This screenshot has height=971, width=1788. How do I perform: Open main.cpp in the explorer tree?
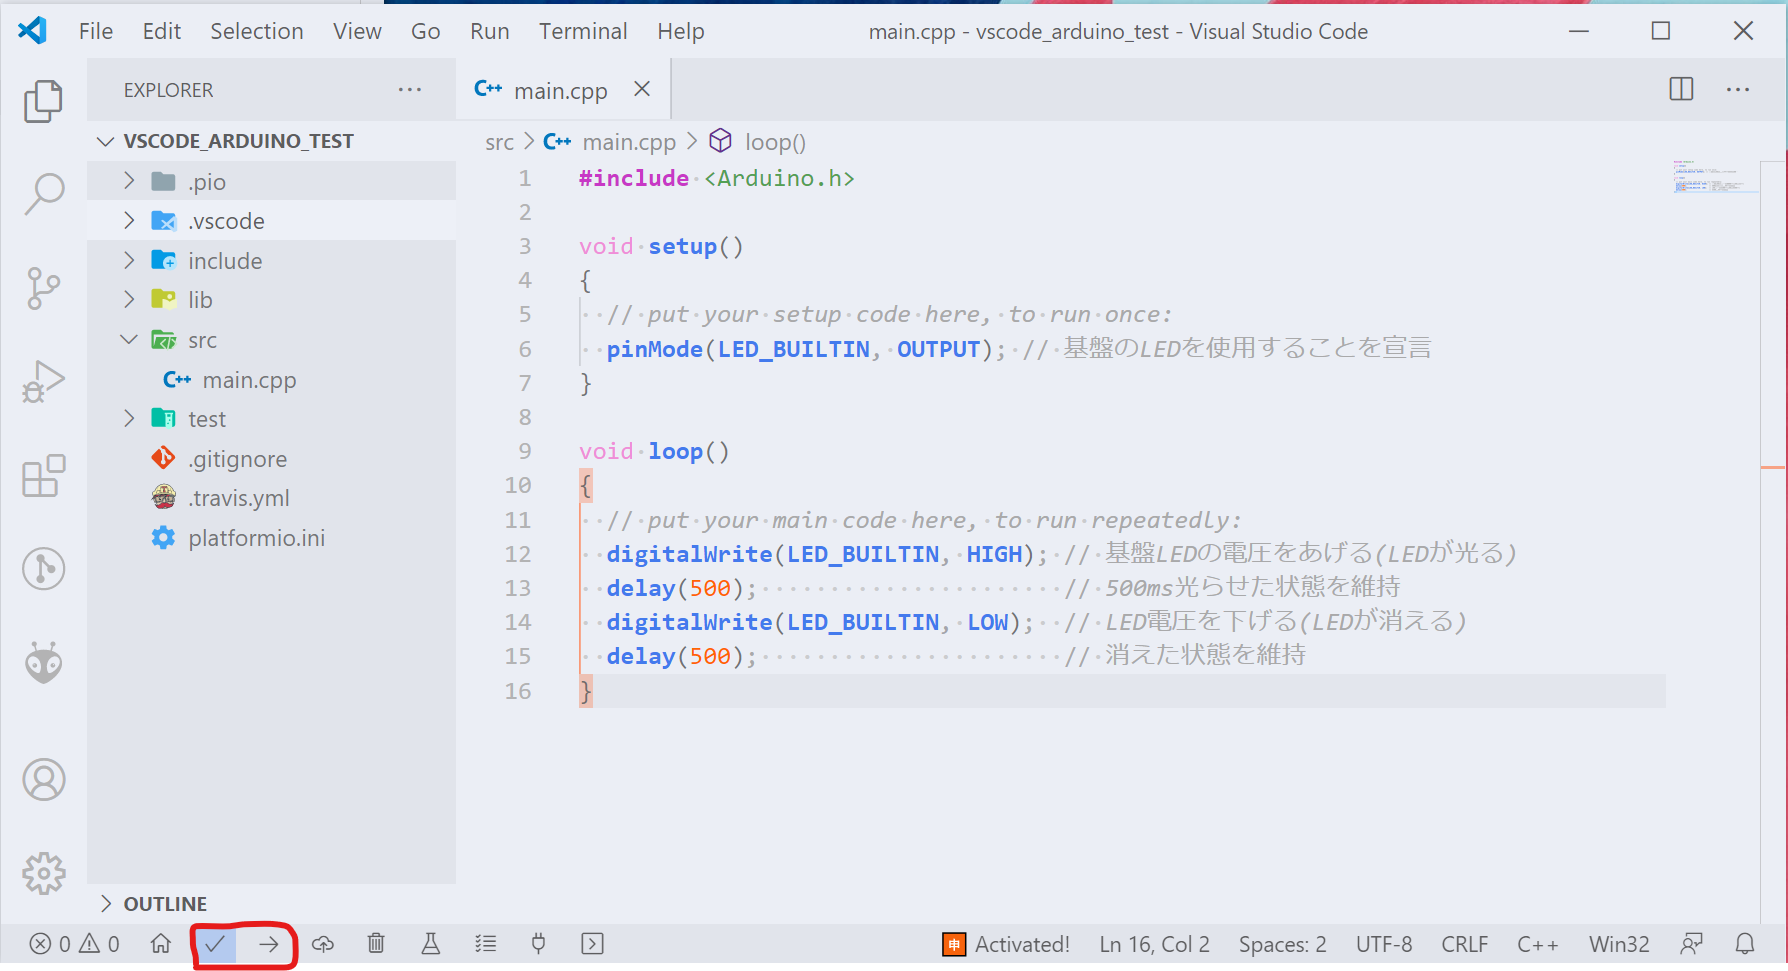point(271,379)
